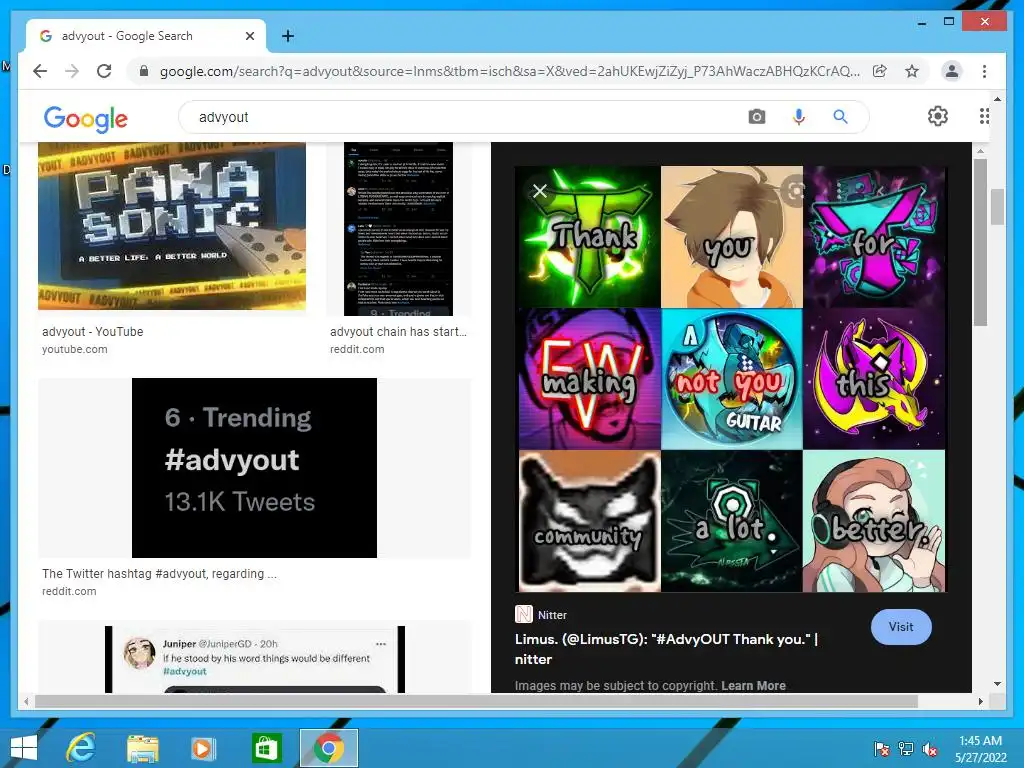The width and height of the screenshot is (1024, 768).
Task: Reload the current page
Action: (104, 71)
